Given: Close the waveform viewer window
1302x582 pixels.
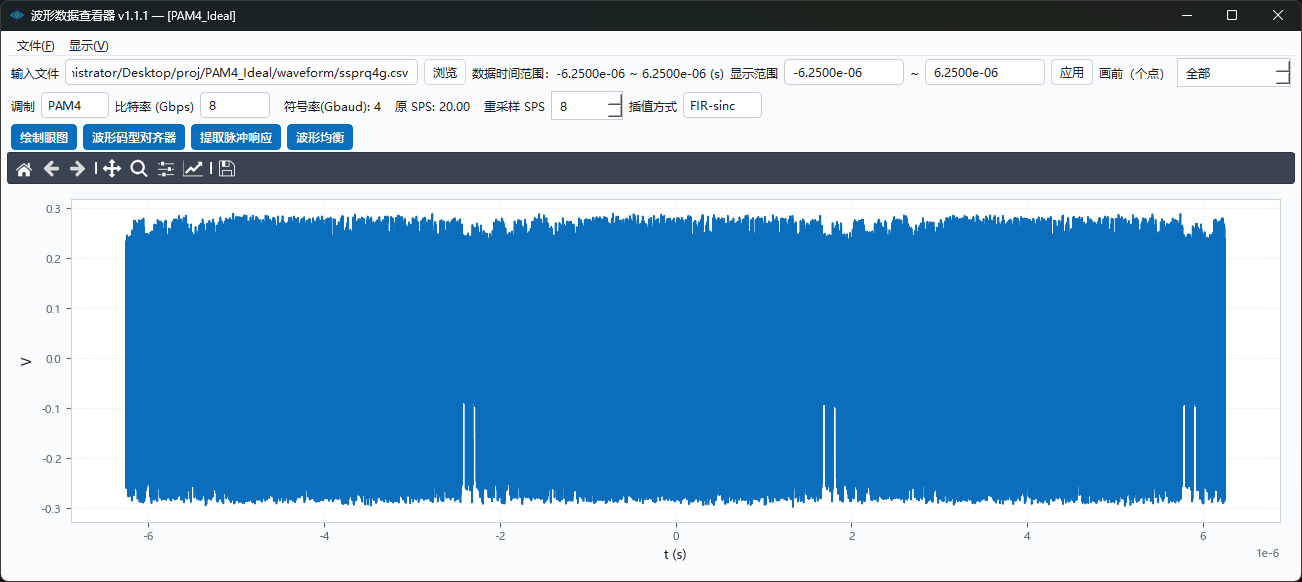Looking at the screenshot, I should [1278, 15].
